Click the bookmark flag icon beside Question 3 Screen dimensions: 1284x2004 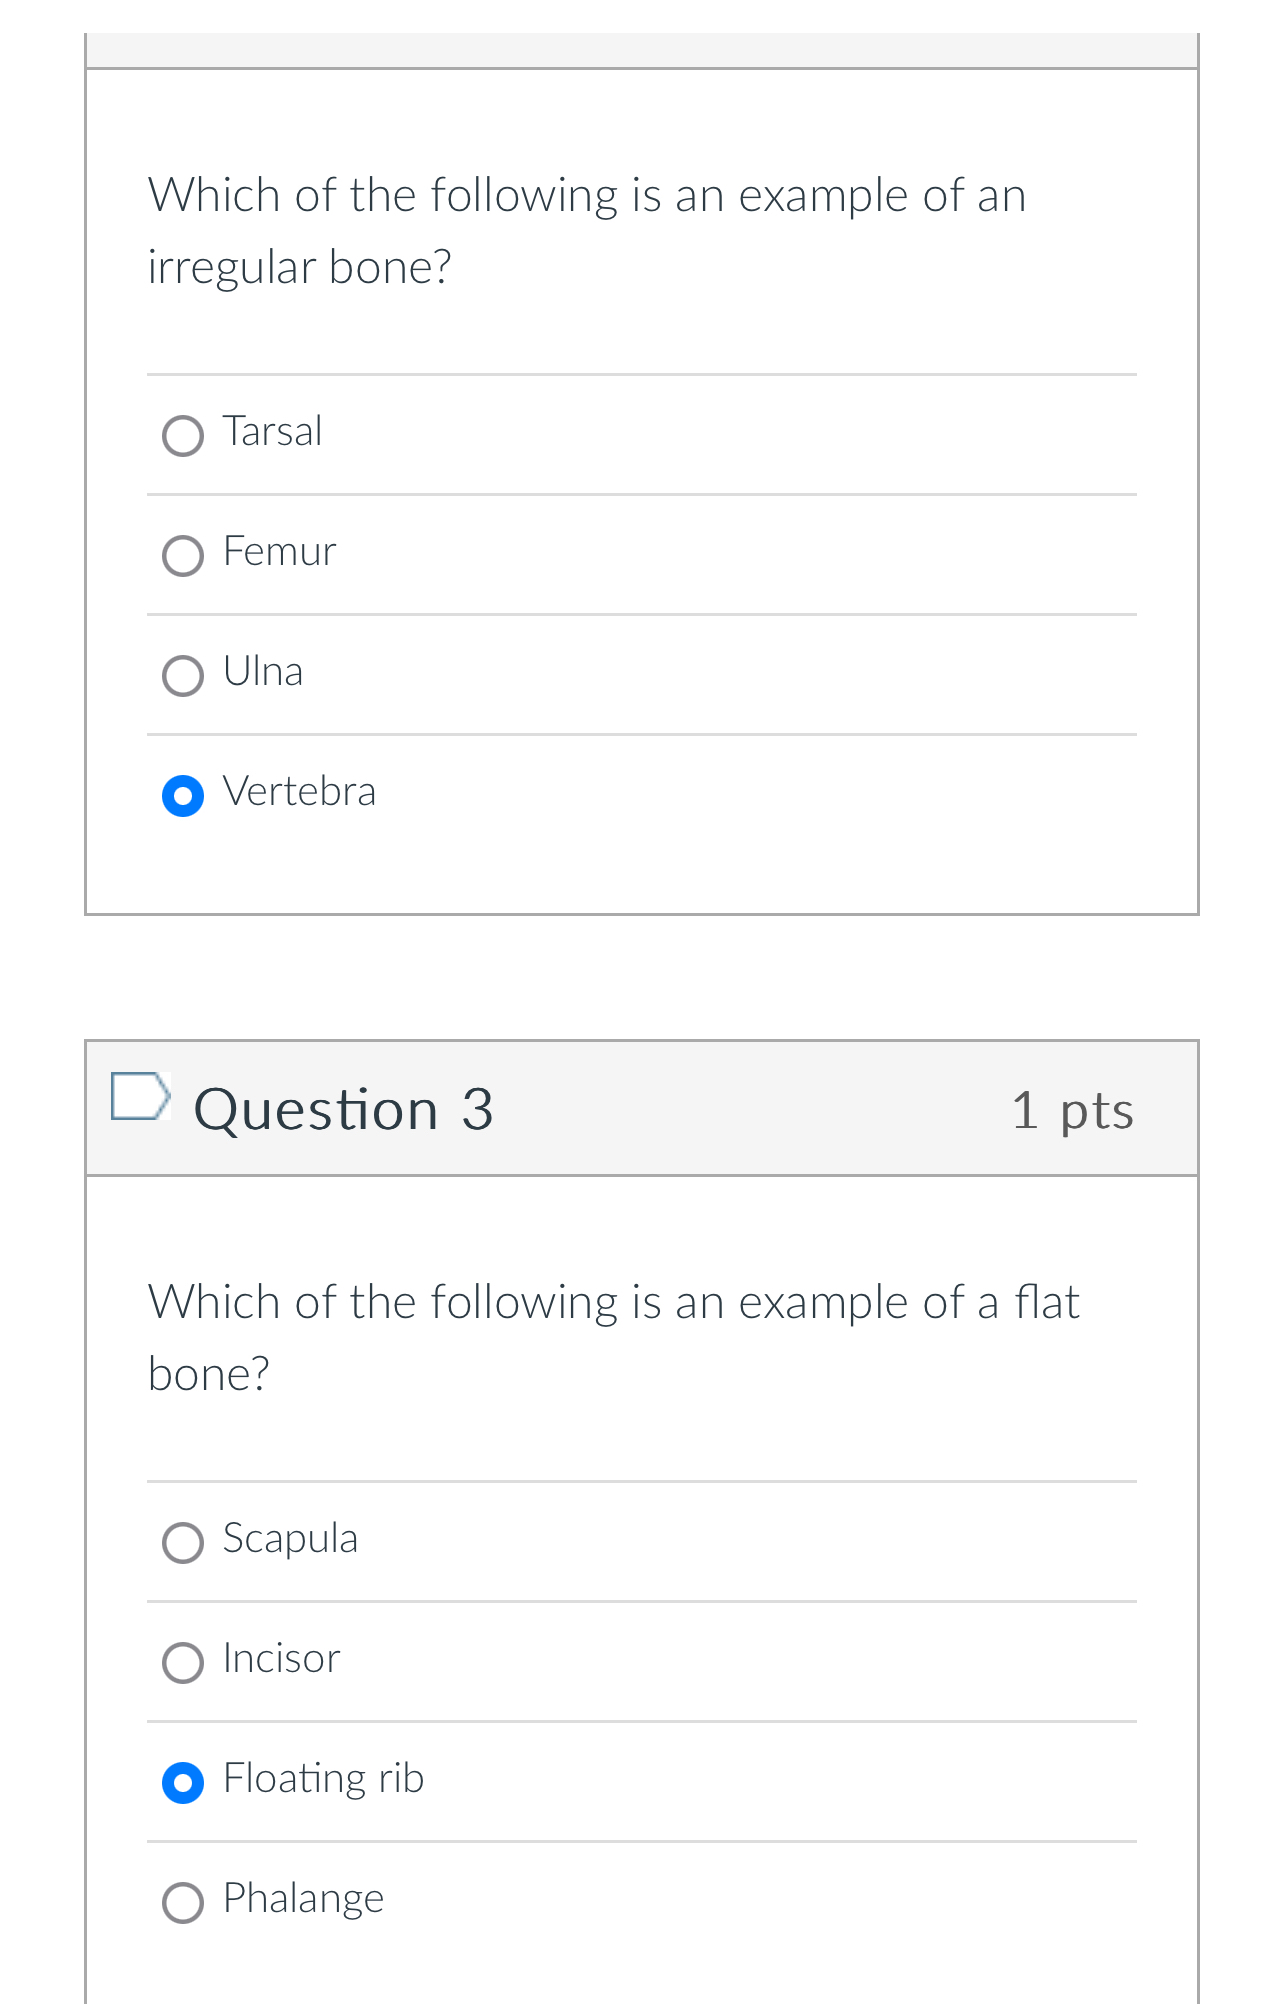[140, 1097]
